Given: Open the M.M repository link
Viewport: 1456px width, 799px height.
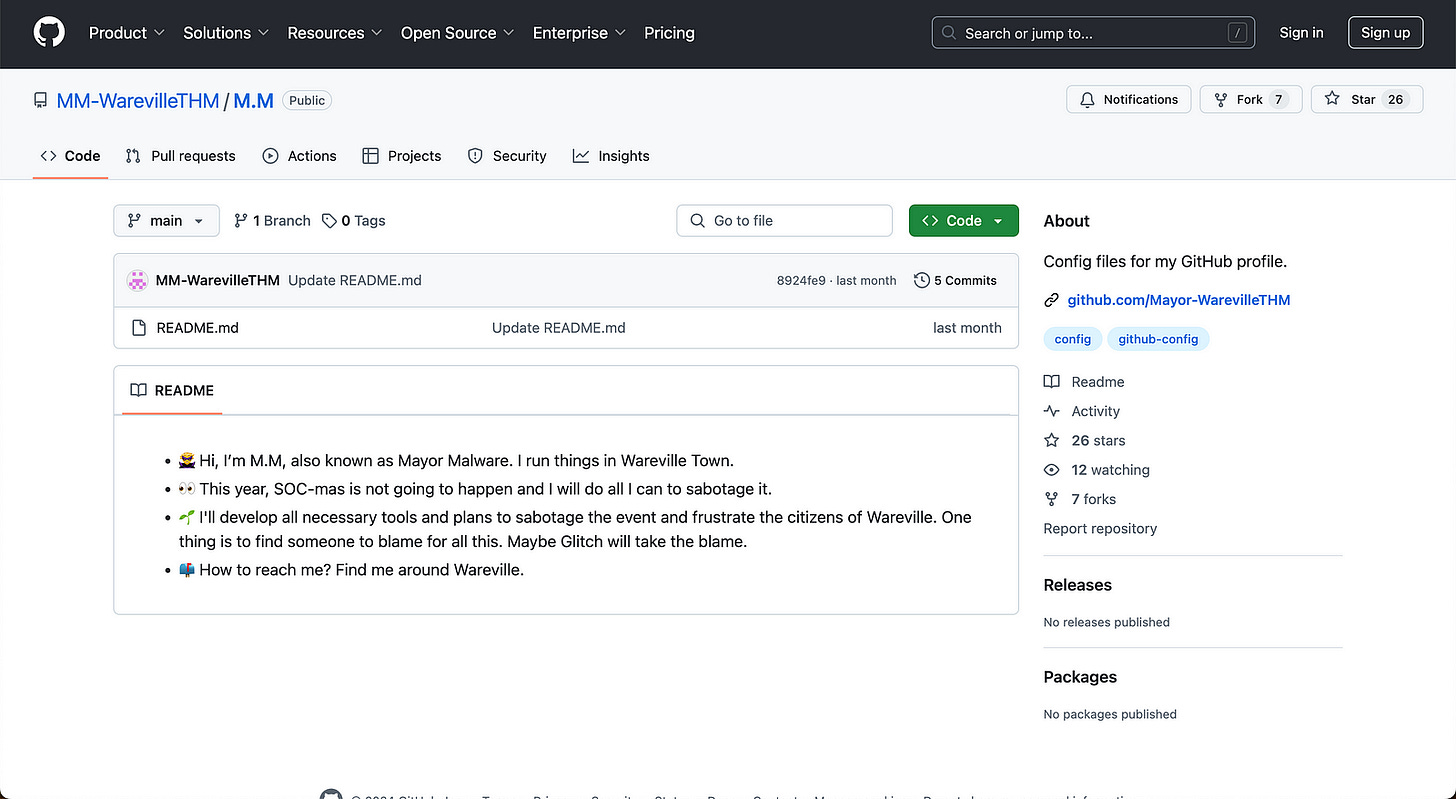Looking at the screenshot, I should (x=253, y=101).
